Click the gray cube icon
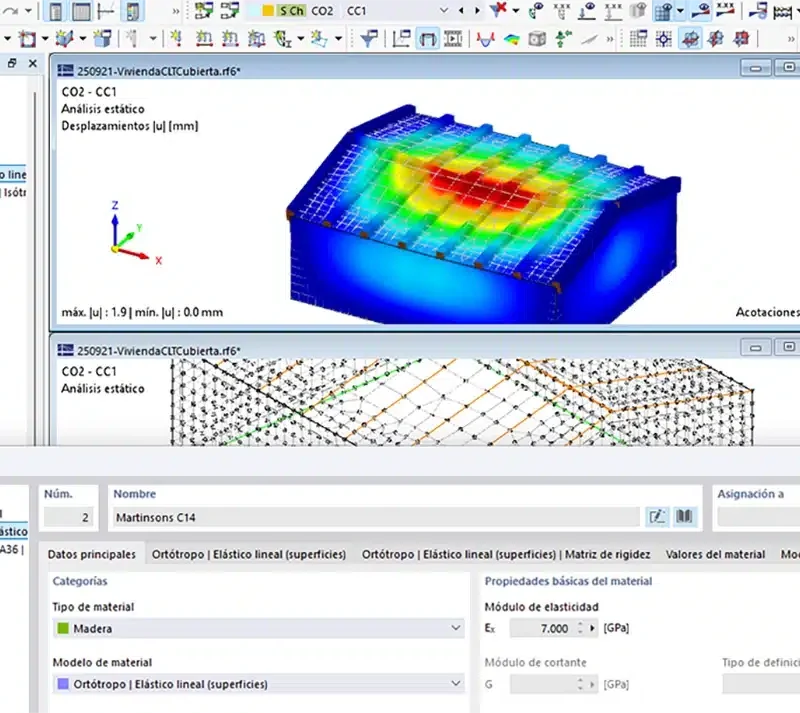The image size is (800, 713). point(537,39)
